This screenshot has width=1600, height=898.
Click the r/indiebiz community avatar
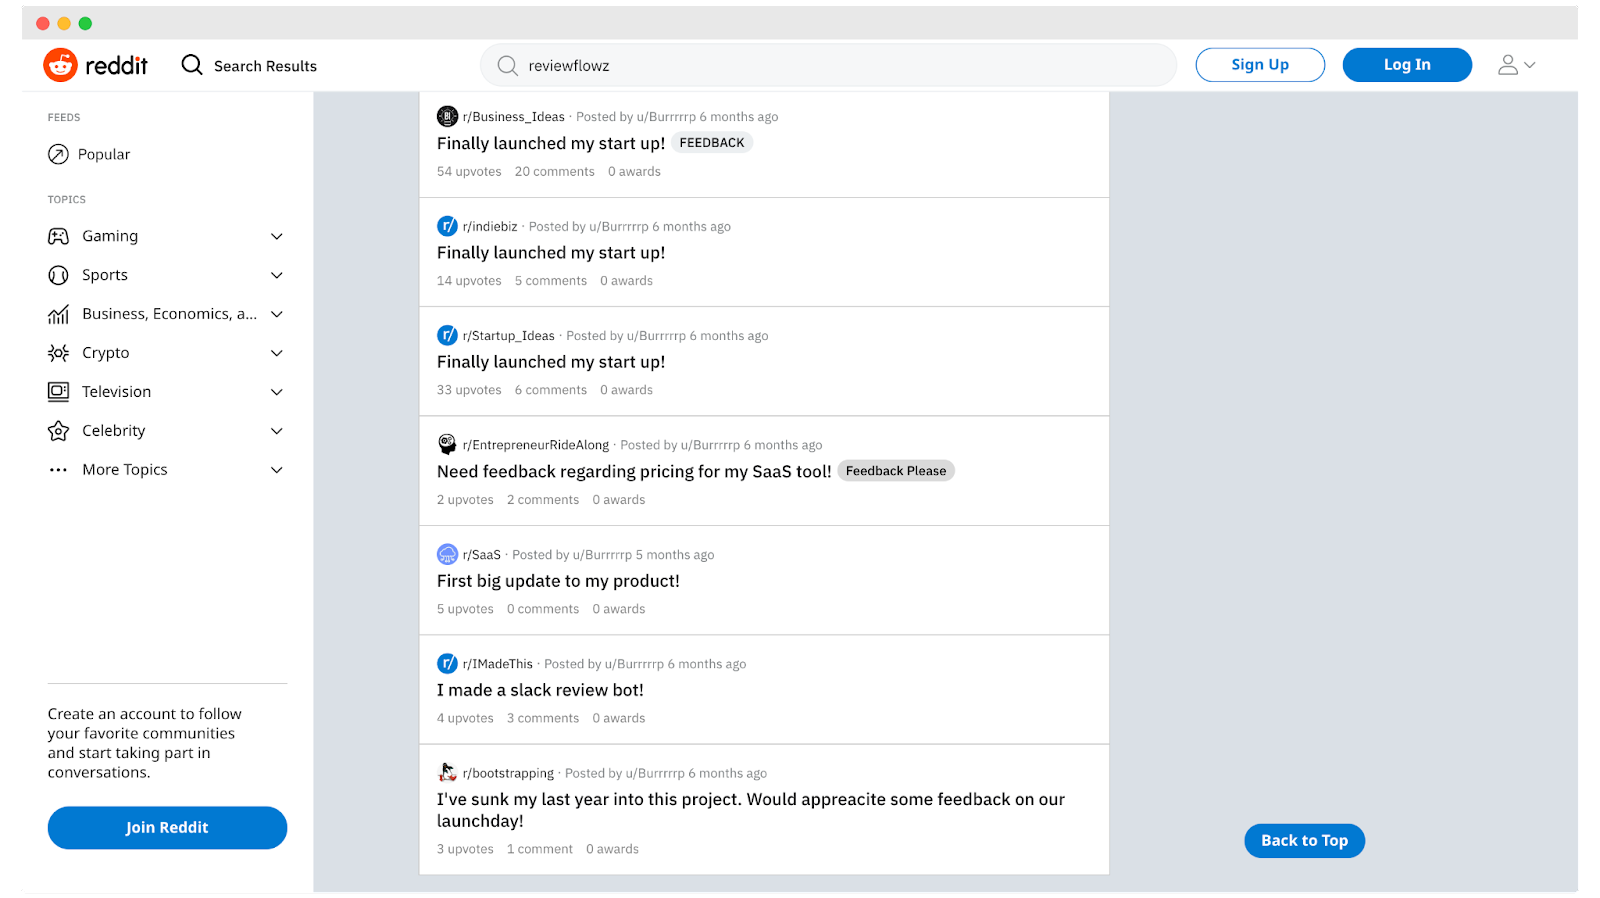[x=447, y=226]
